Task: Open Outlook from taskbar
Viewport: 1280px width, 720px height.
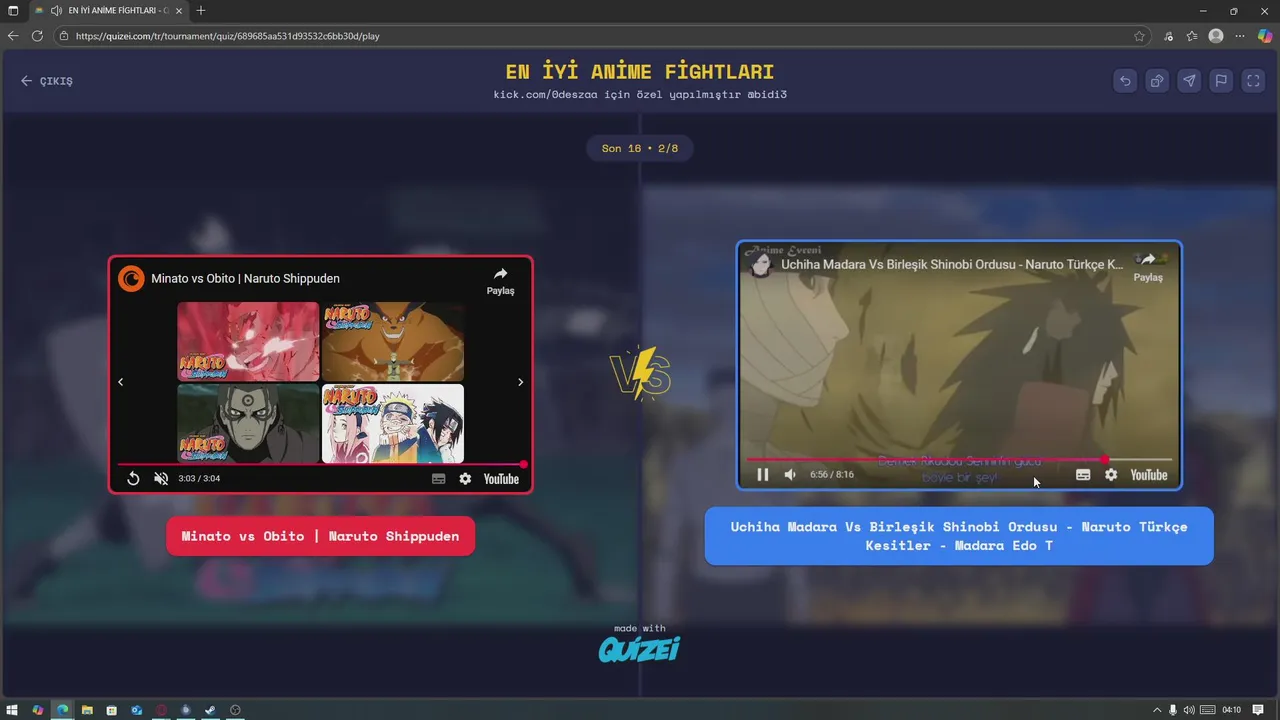Action: 136,710
